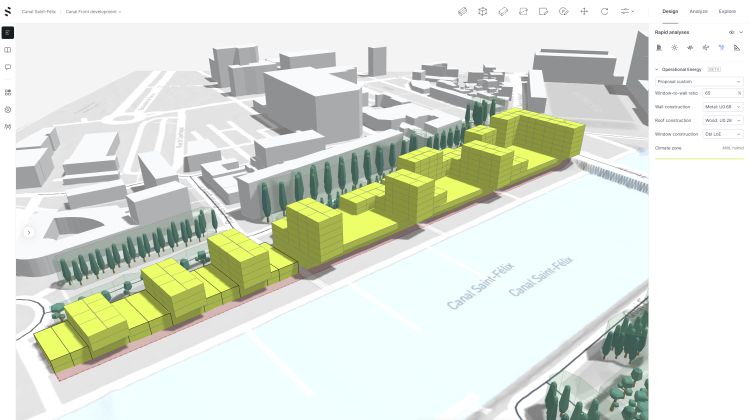Open the Wall construction dropdown
Image resolution: width=750 pixels, height=420 pixels.
(723, 107)
